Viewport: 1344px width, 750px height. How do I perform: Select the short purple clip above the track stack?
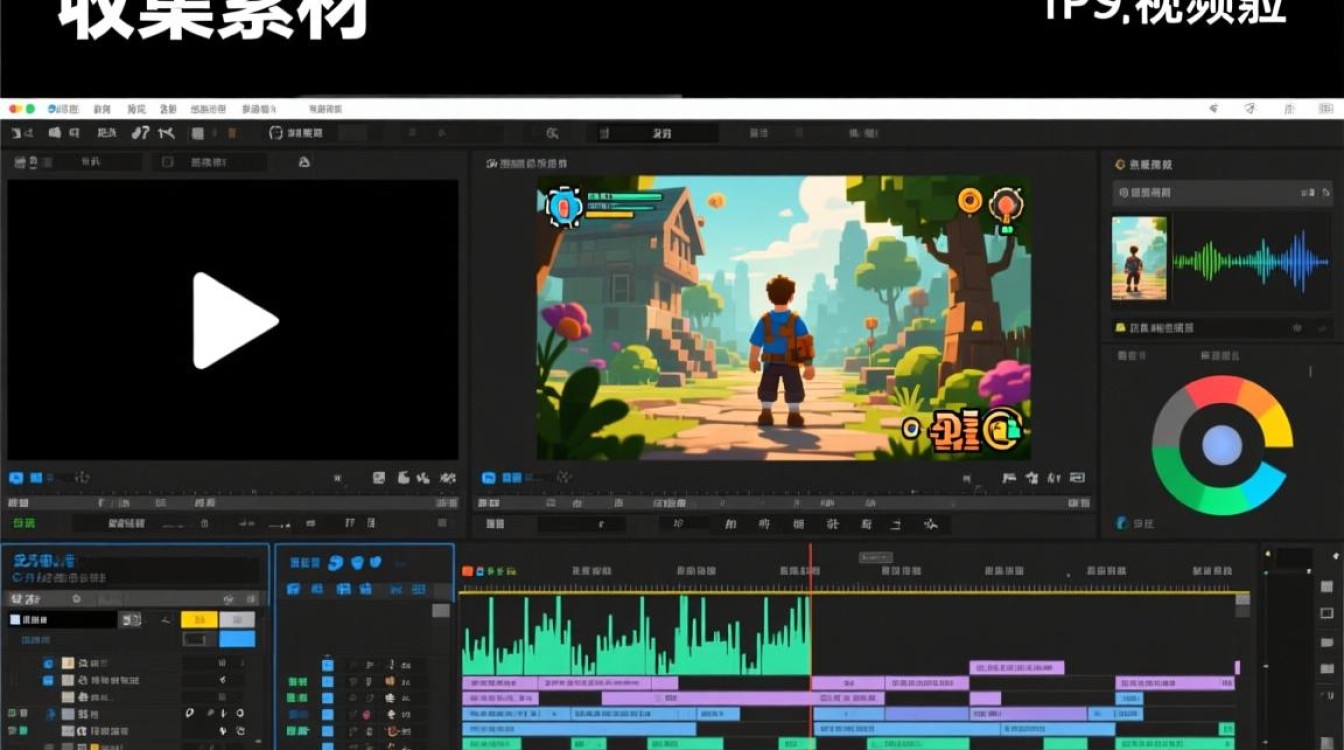1016,667
